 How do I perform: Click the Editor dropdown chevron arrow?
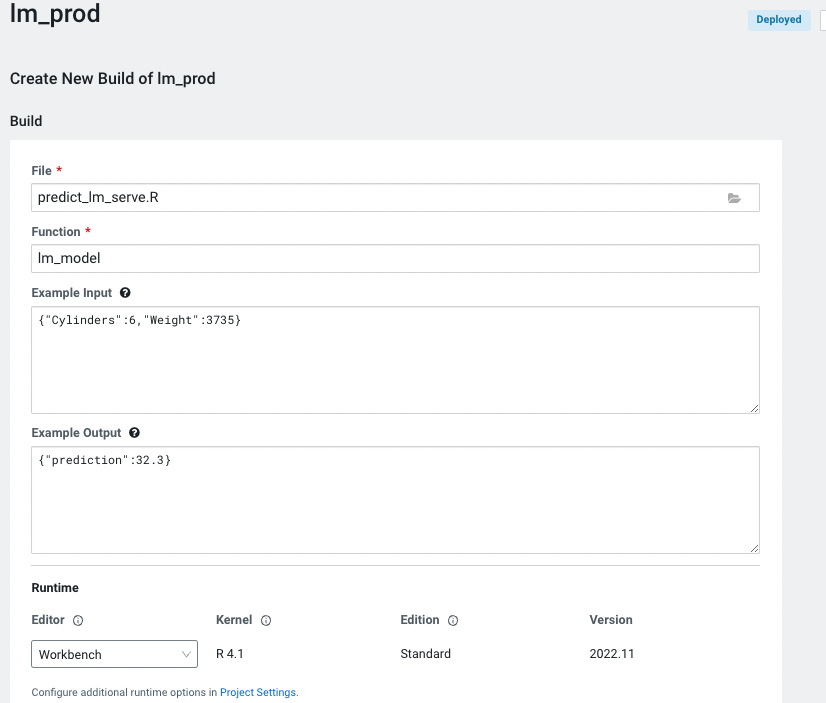coord(185,654)
